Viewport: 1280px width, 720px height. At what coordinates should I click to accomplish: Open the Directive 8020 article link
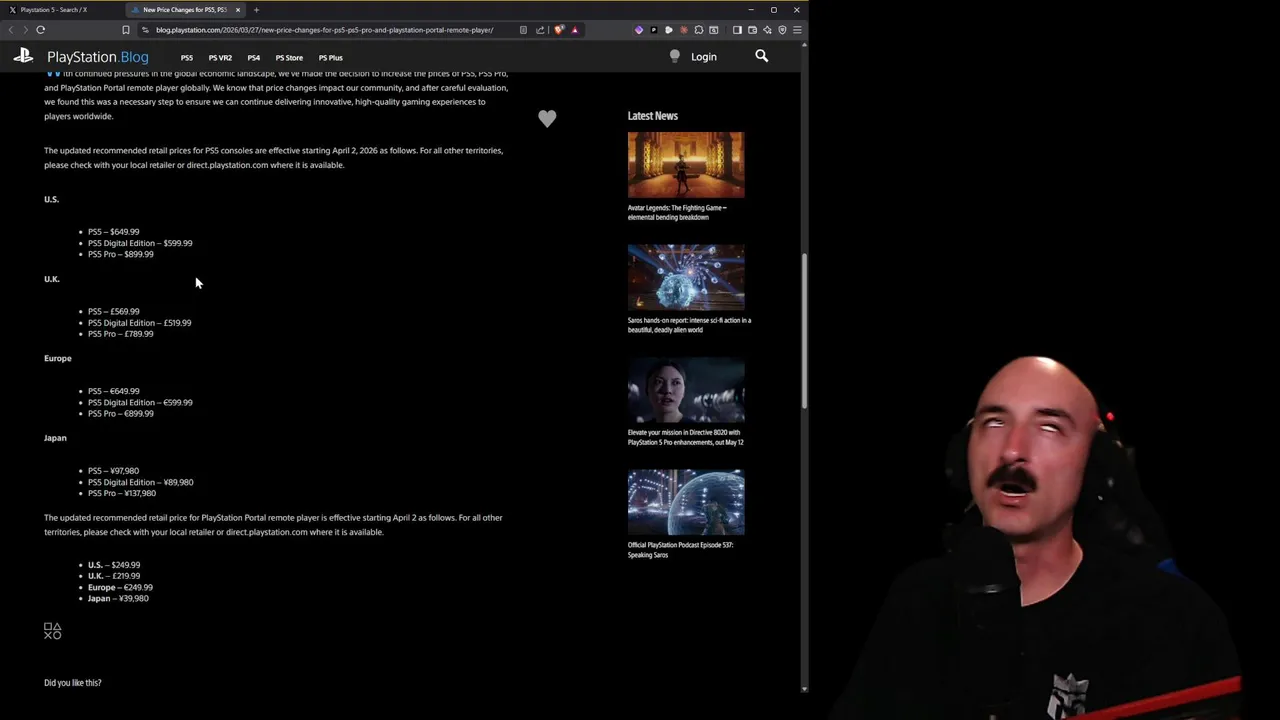click(686, 437)
